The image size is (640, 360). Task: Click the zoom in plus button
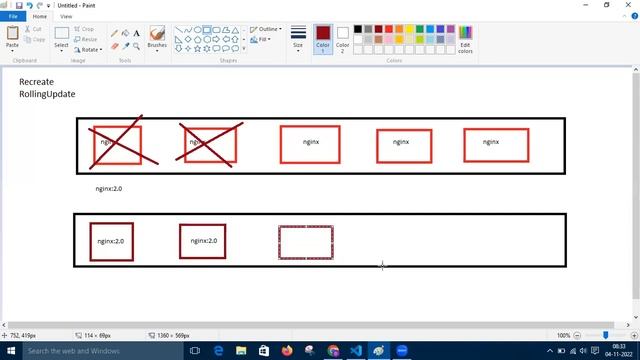(634, 335)
